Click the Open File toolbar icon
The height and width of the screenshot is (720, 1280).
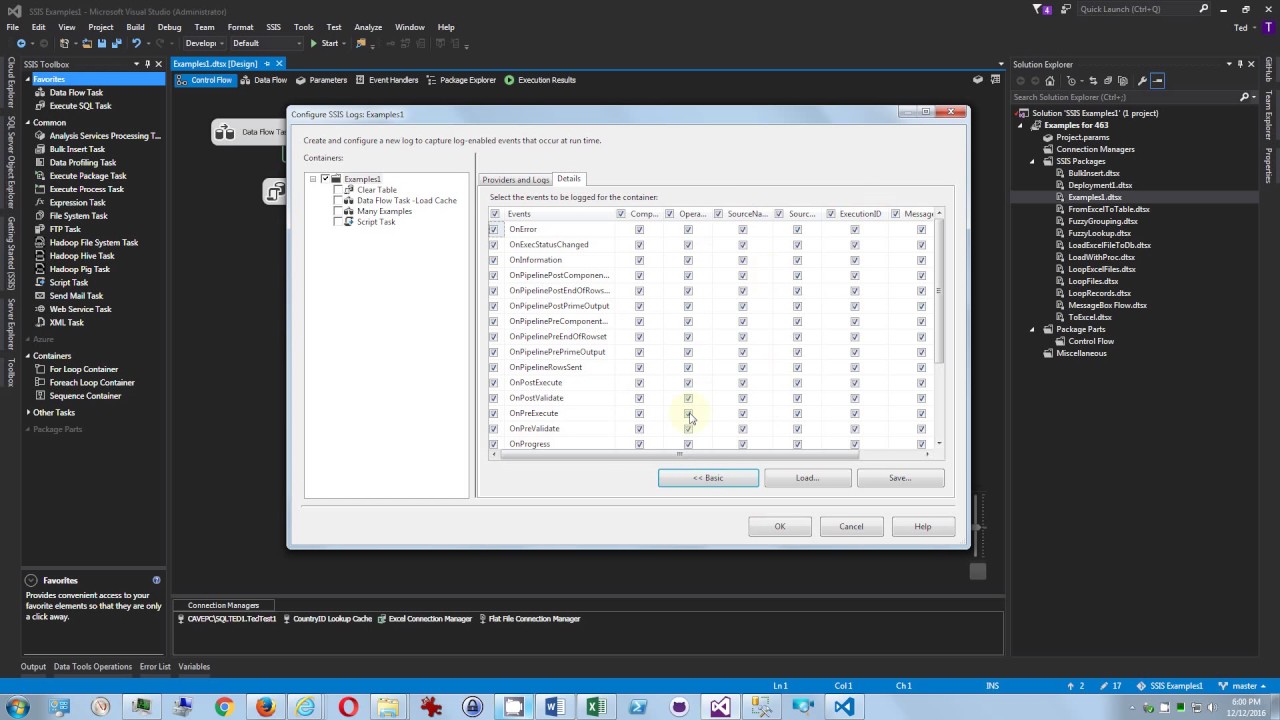click(x=87, y=44)
